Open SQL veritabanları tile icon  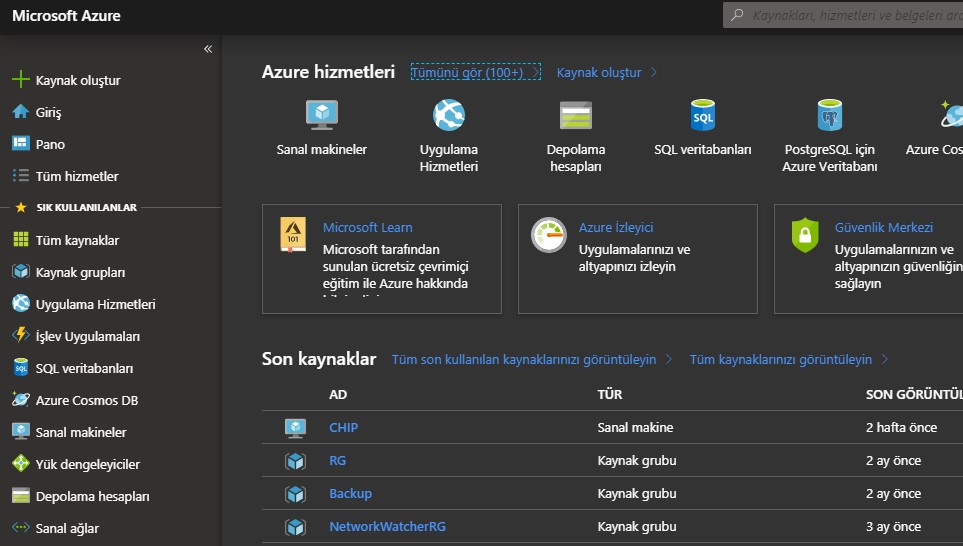703,115
